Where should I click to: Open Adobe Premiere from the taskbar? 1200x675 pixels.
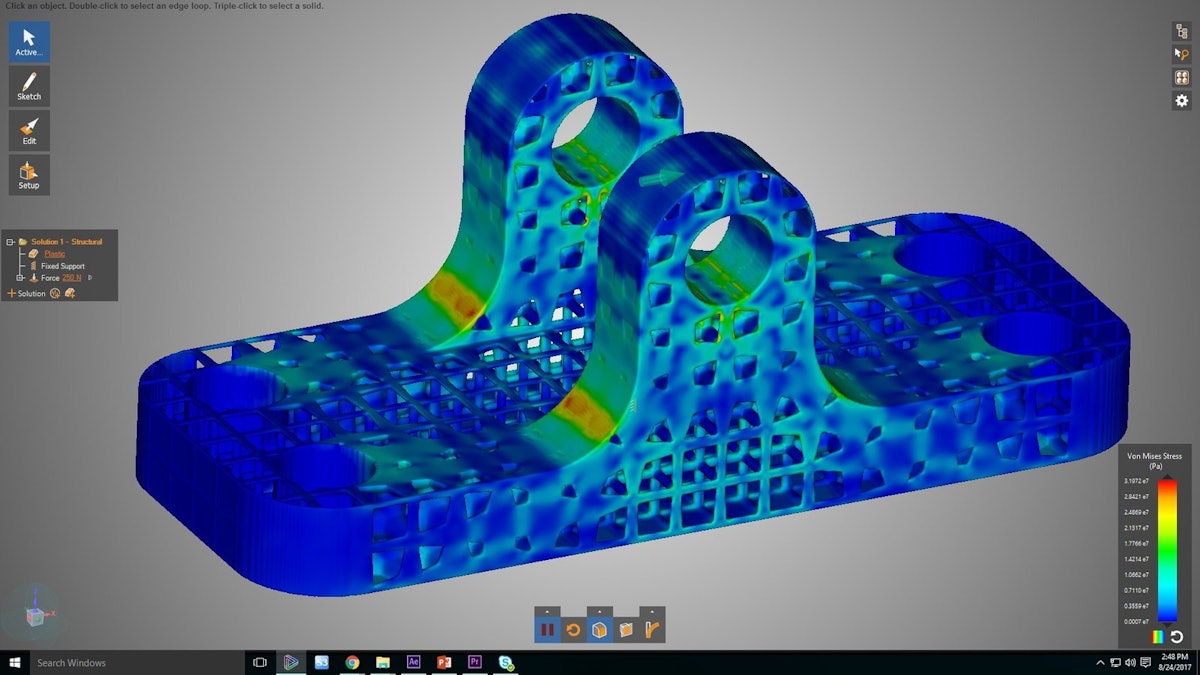[x=474, y=662]
